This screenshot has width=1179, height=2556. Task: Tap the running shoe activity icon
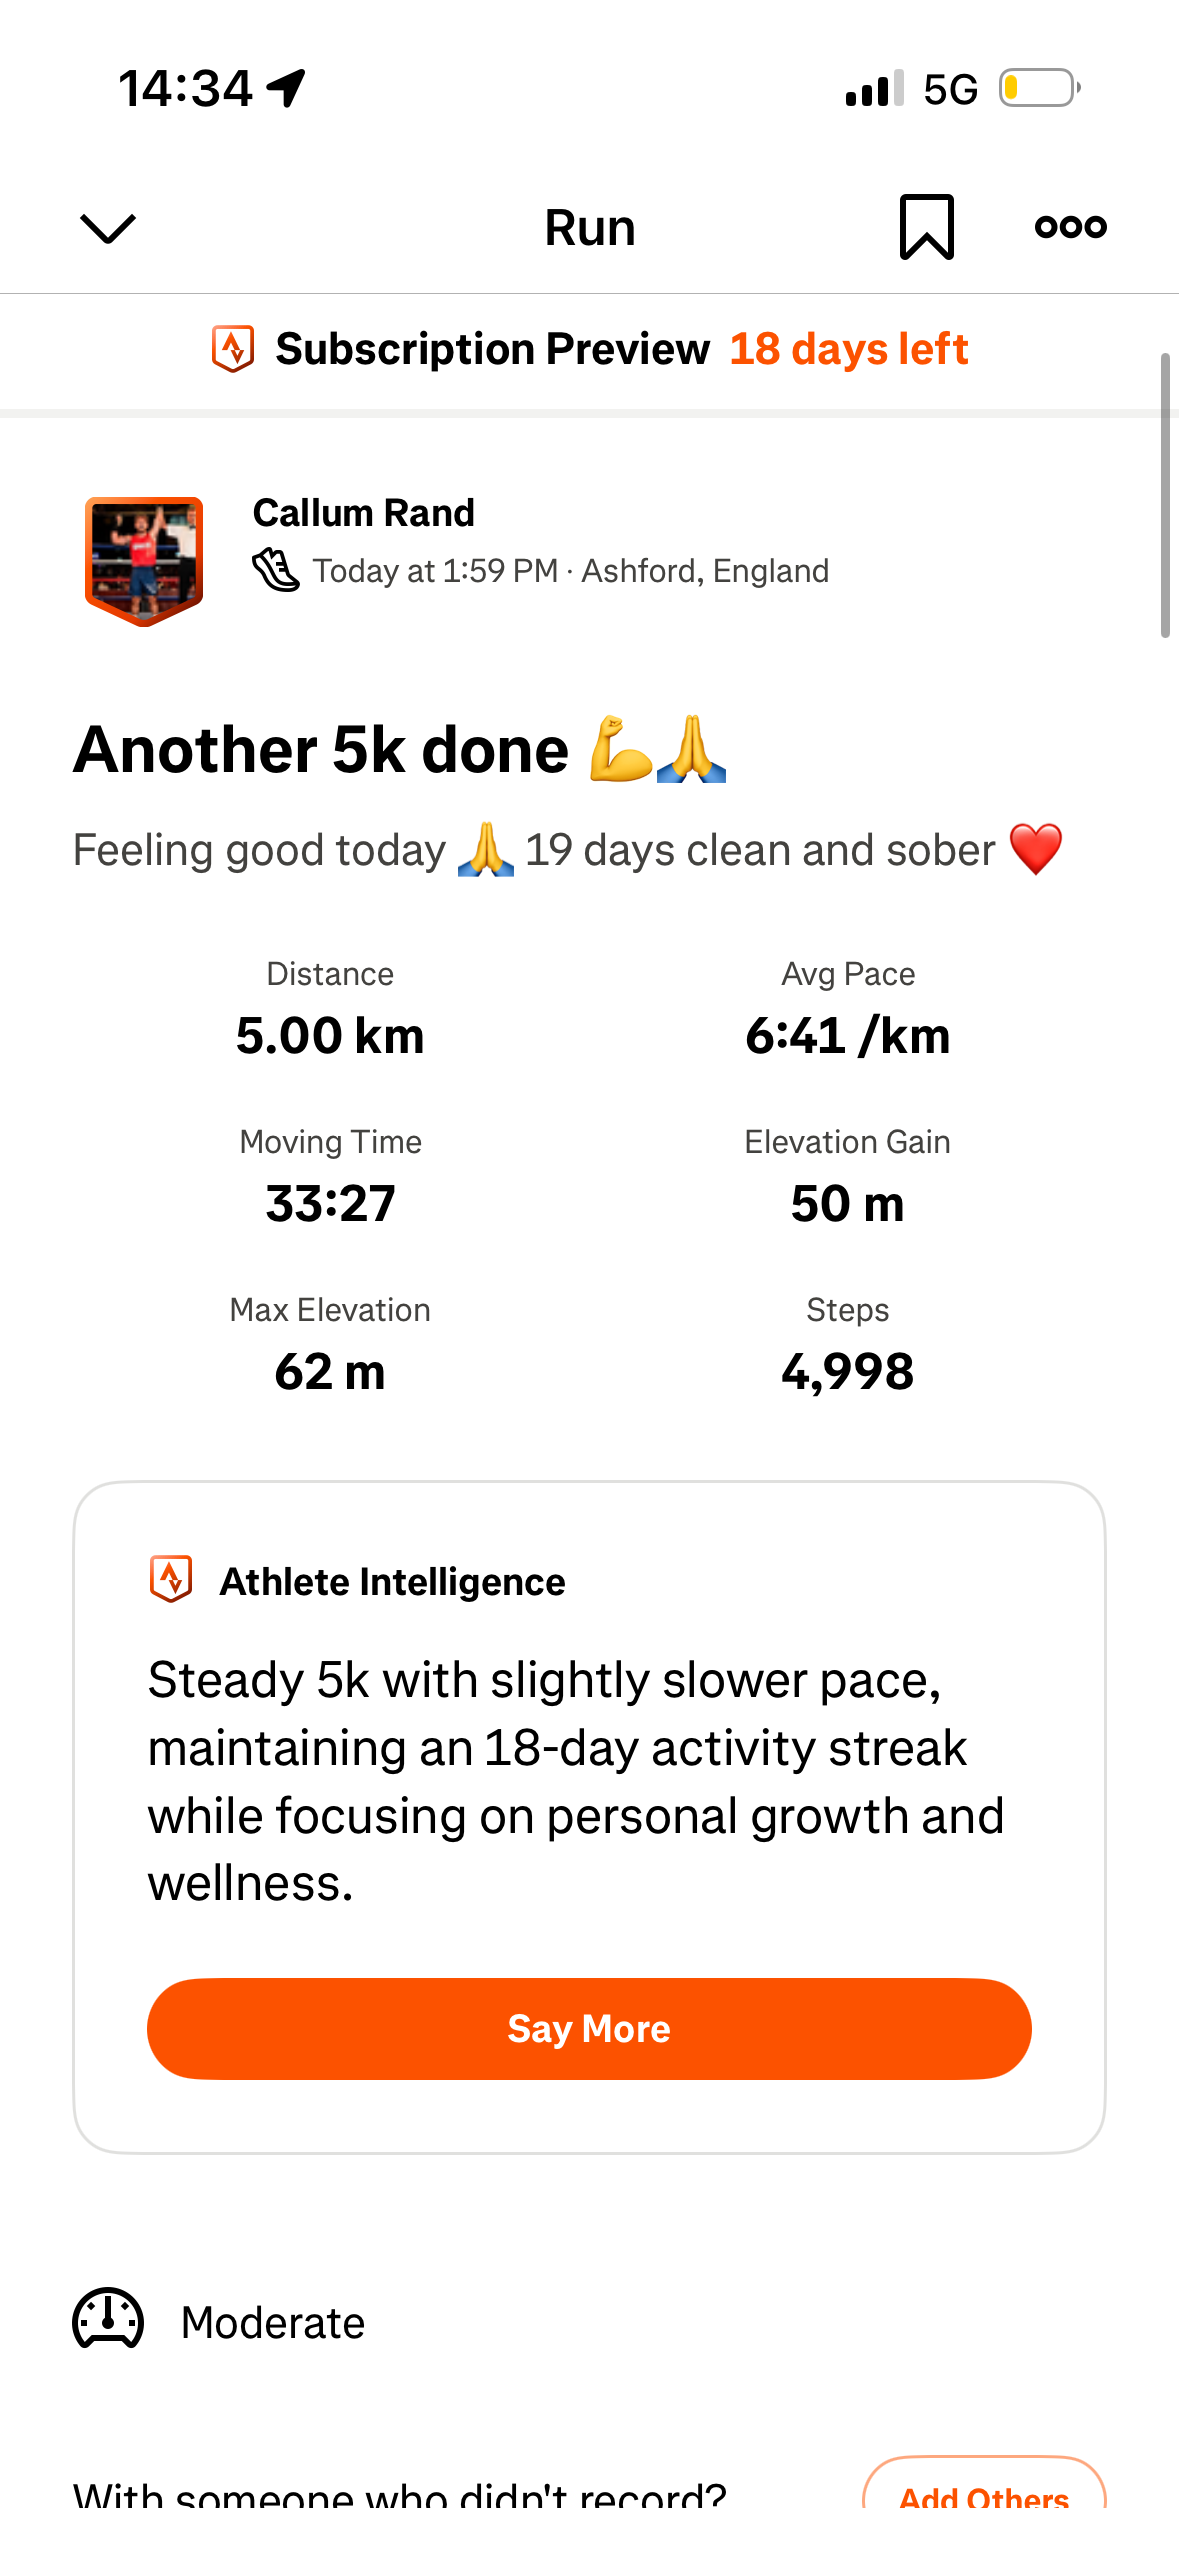point(275,571)
